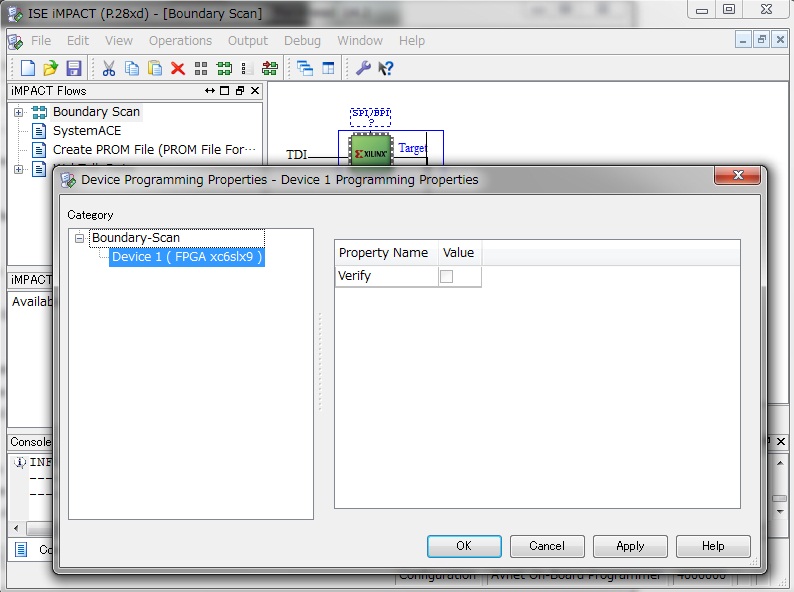
Task: Click the Create PROM File document icon
Action: [39, 150]
